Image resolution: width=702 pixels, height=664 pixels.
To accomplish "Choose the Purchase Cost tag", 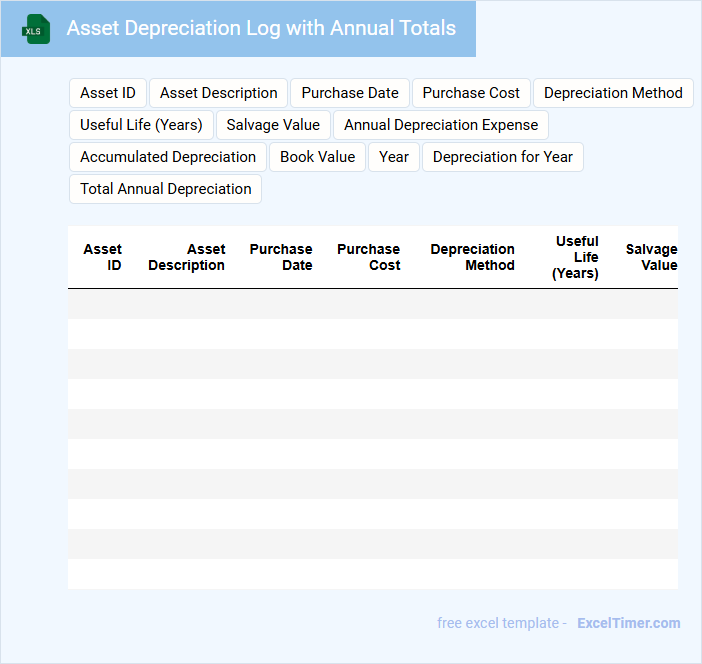I will (x=471, y=93).
